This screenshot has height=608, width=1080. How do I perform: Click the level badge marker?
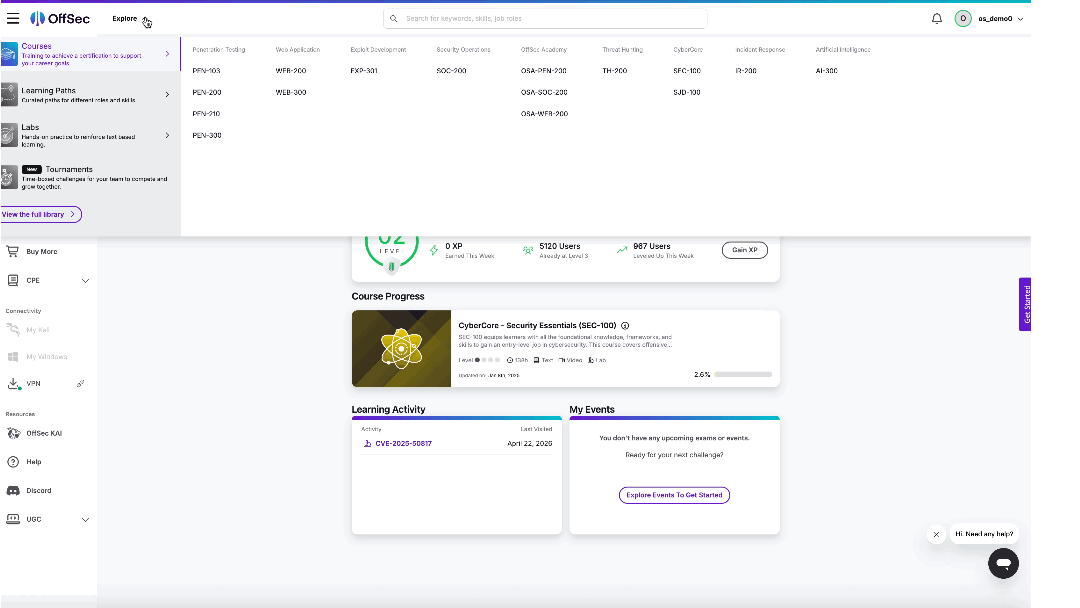tap(391, 266)
